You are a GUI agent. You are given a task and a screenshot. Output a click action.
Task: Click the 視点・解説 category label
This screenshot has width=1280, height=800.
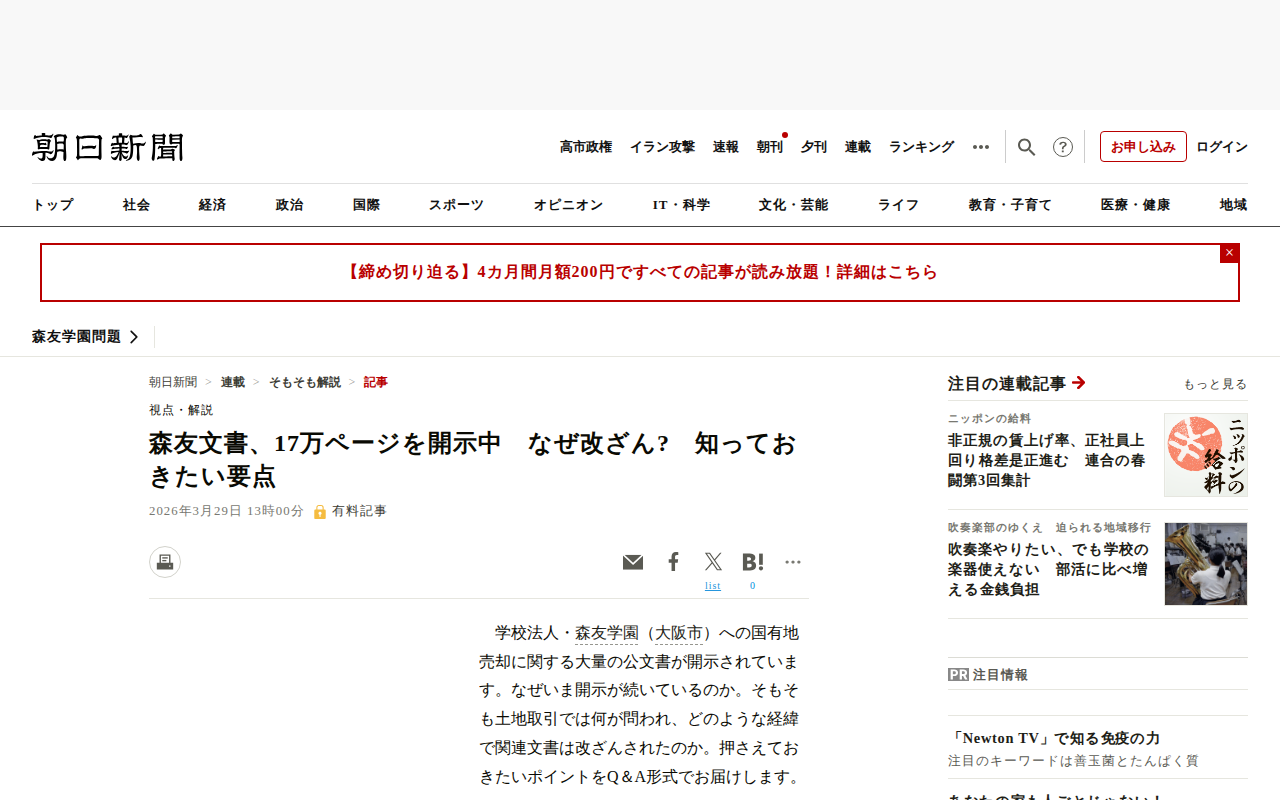[x=181, y=410]
